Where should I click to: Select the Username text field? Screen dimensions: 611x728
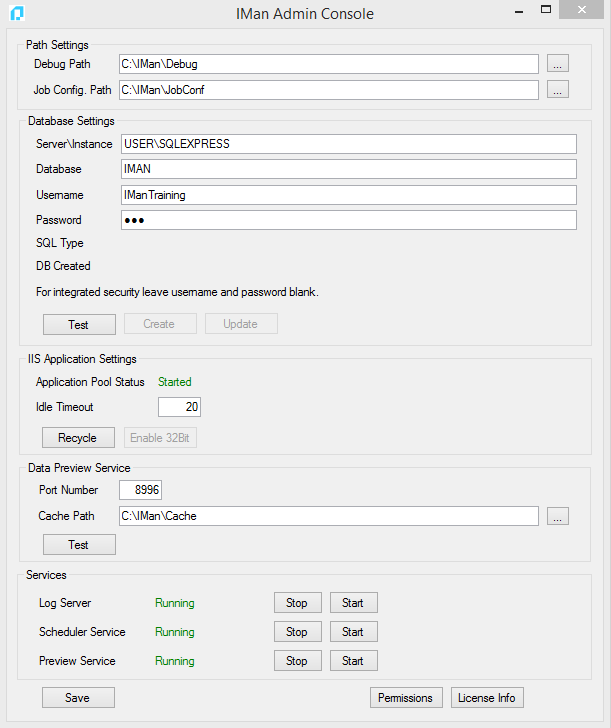click(348, 195)
